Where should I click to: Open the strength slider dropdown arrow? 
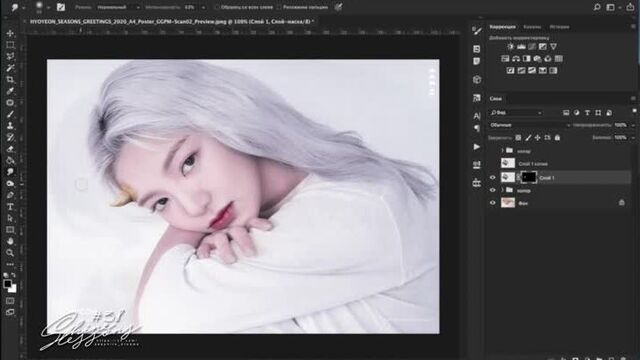click(203, 7)
